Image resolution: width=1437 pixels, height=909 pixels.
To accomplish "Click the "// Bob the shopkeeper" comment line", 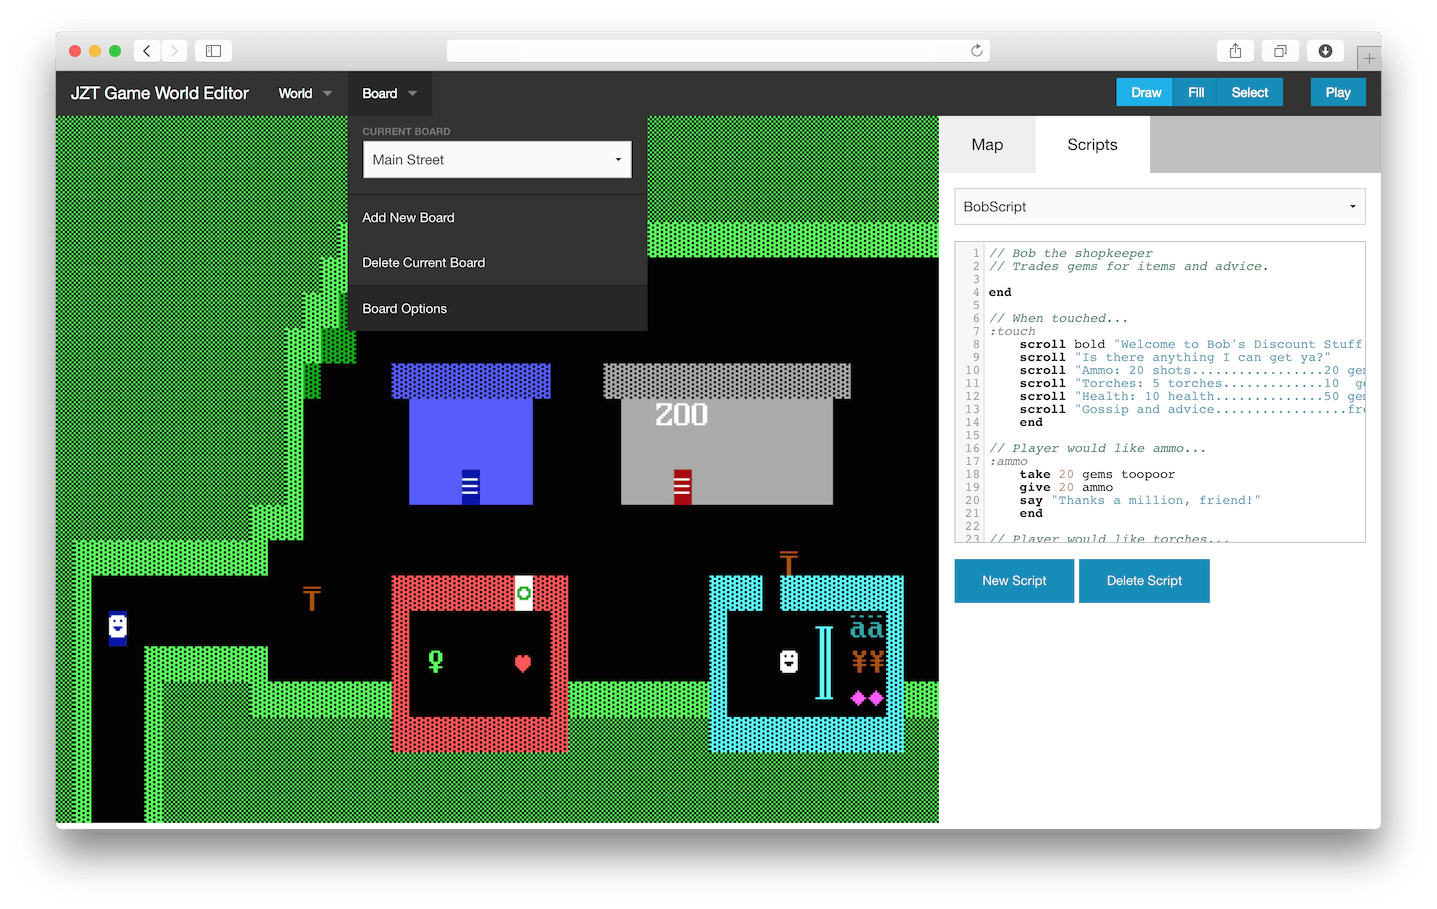I will click(x=1070, y=254).
